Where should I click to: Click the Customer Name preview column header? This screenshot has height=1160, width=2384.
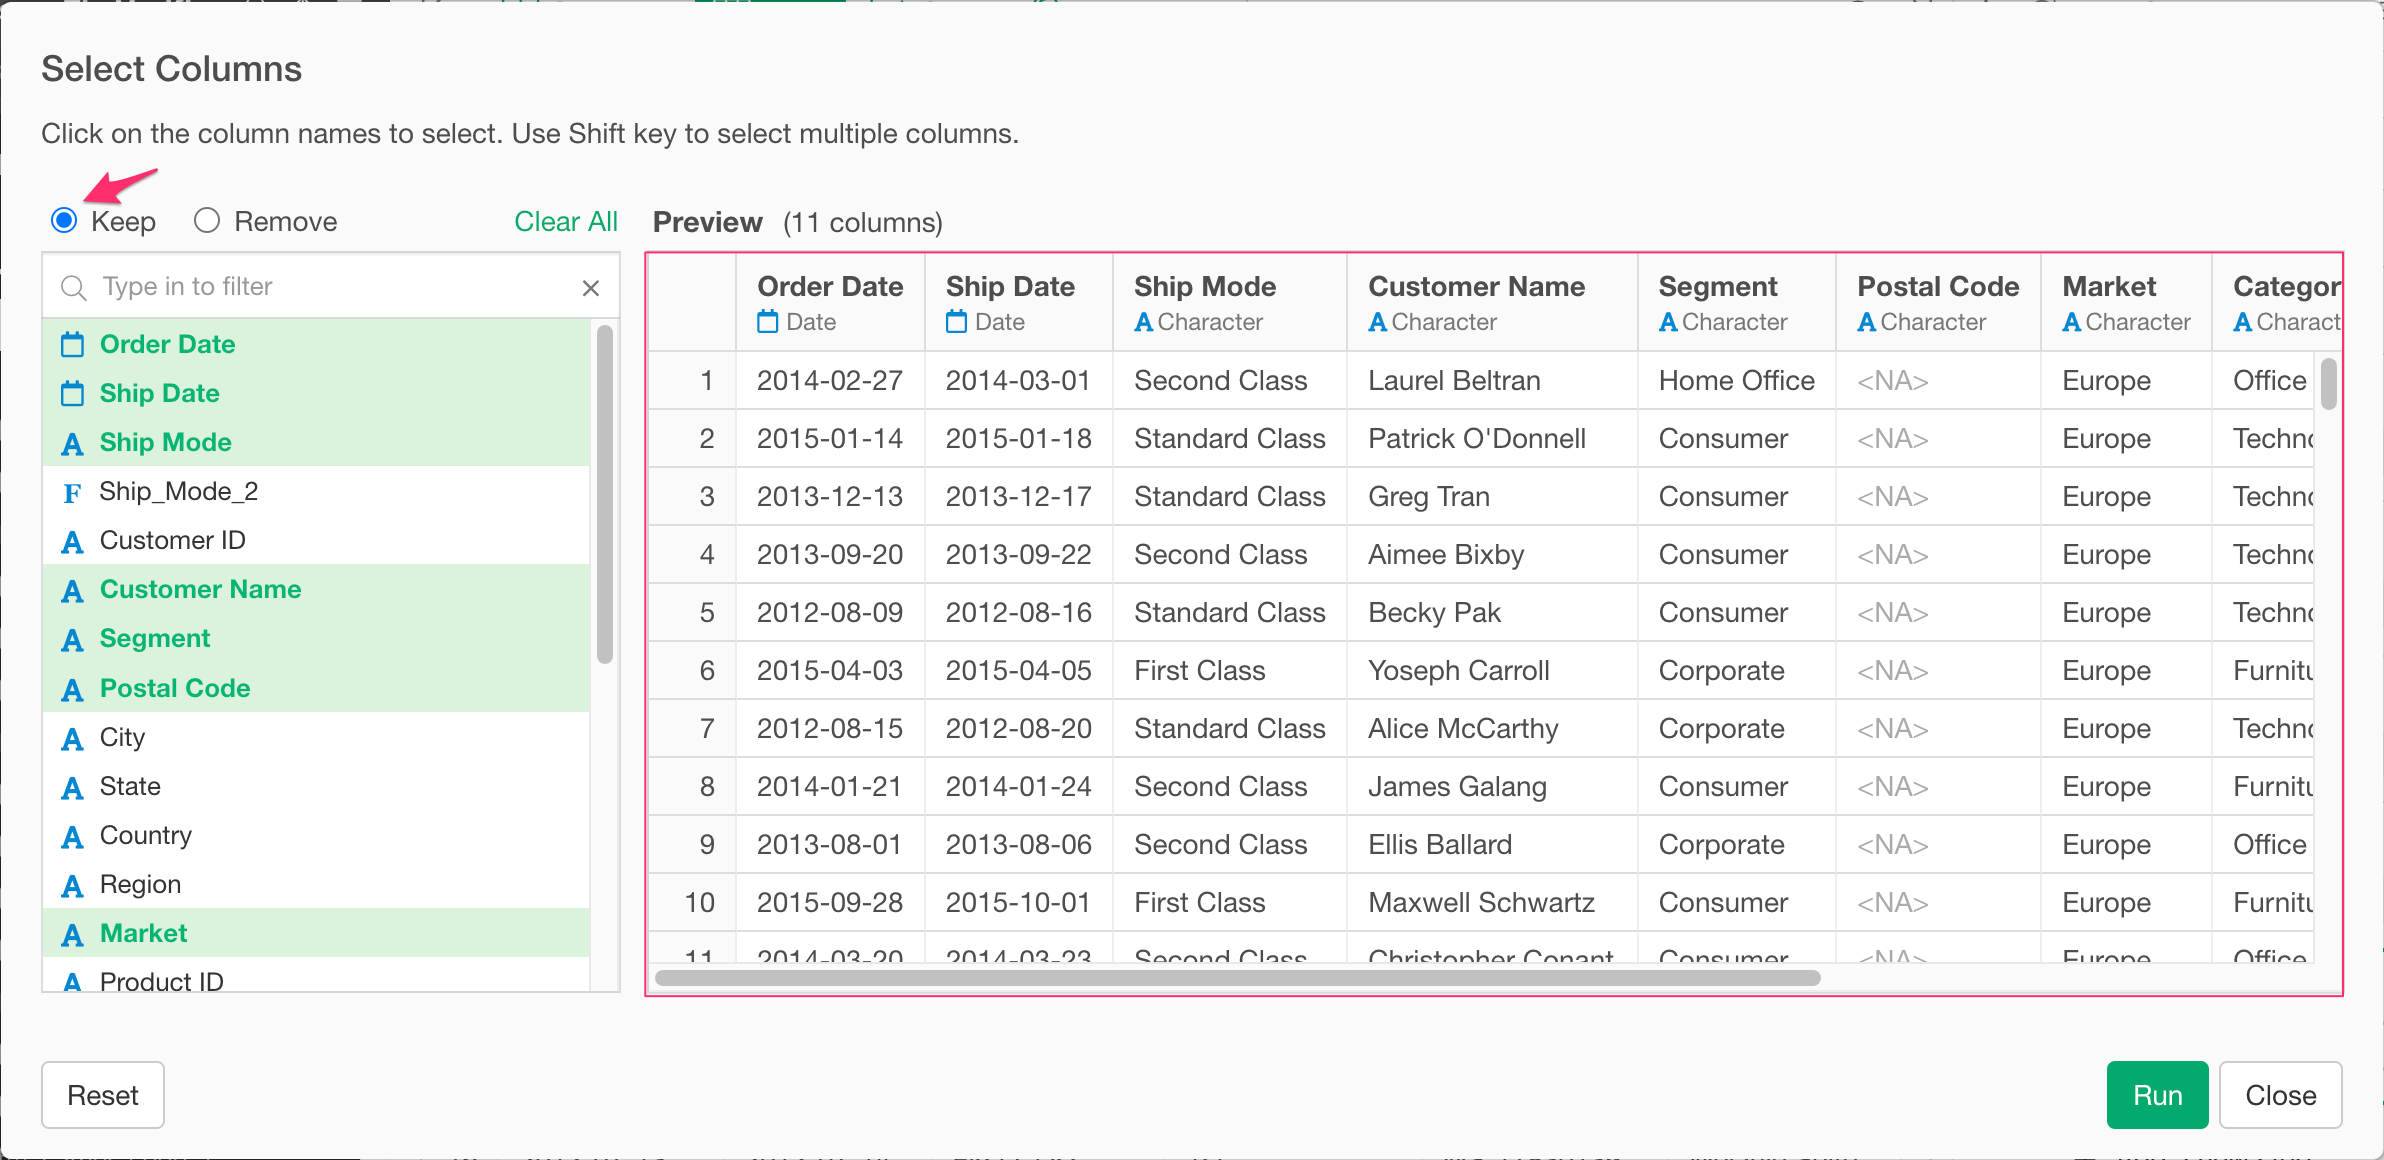[1476, 287]
